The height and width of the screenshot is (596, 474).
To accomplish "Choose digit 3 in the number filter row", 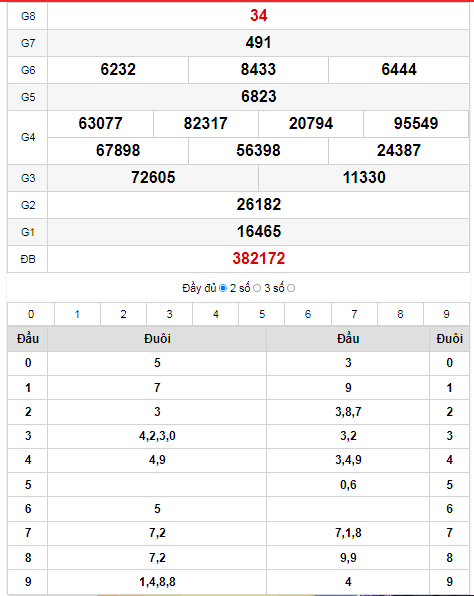I will click(170, 314).
